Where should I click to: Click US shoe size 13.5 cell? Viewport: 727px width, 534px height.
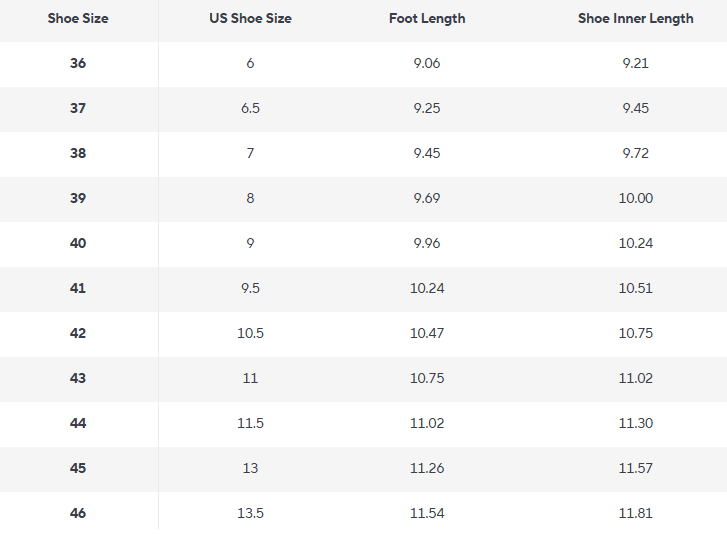click(250, 513)
